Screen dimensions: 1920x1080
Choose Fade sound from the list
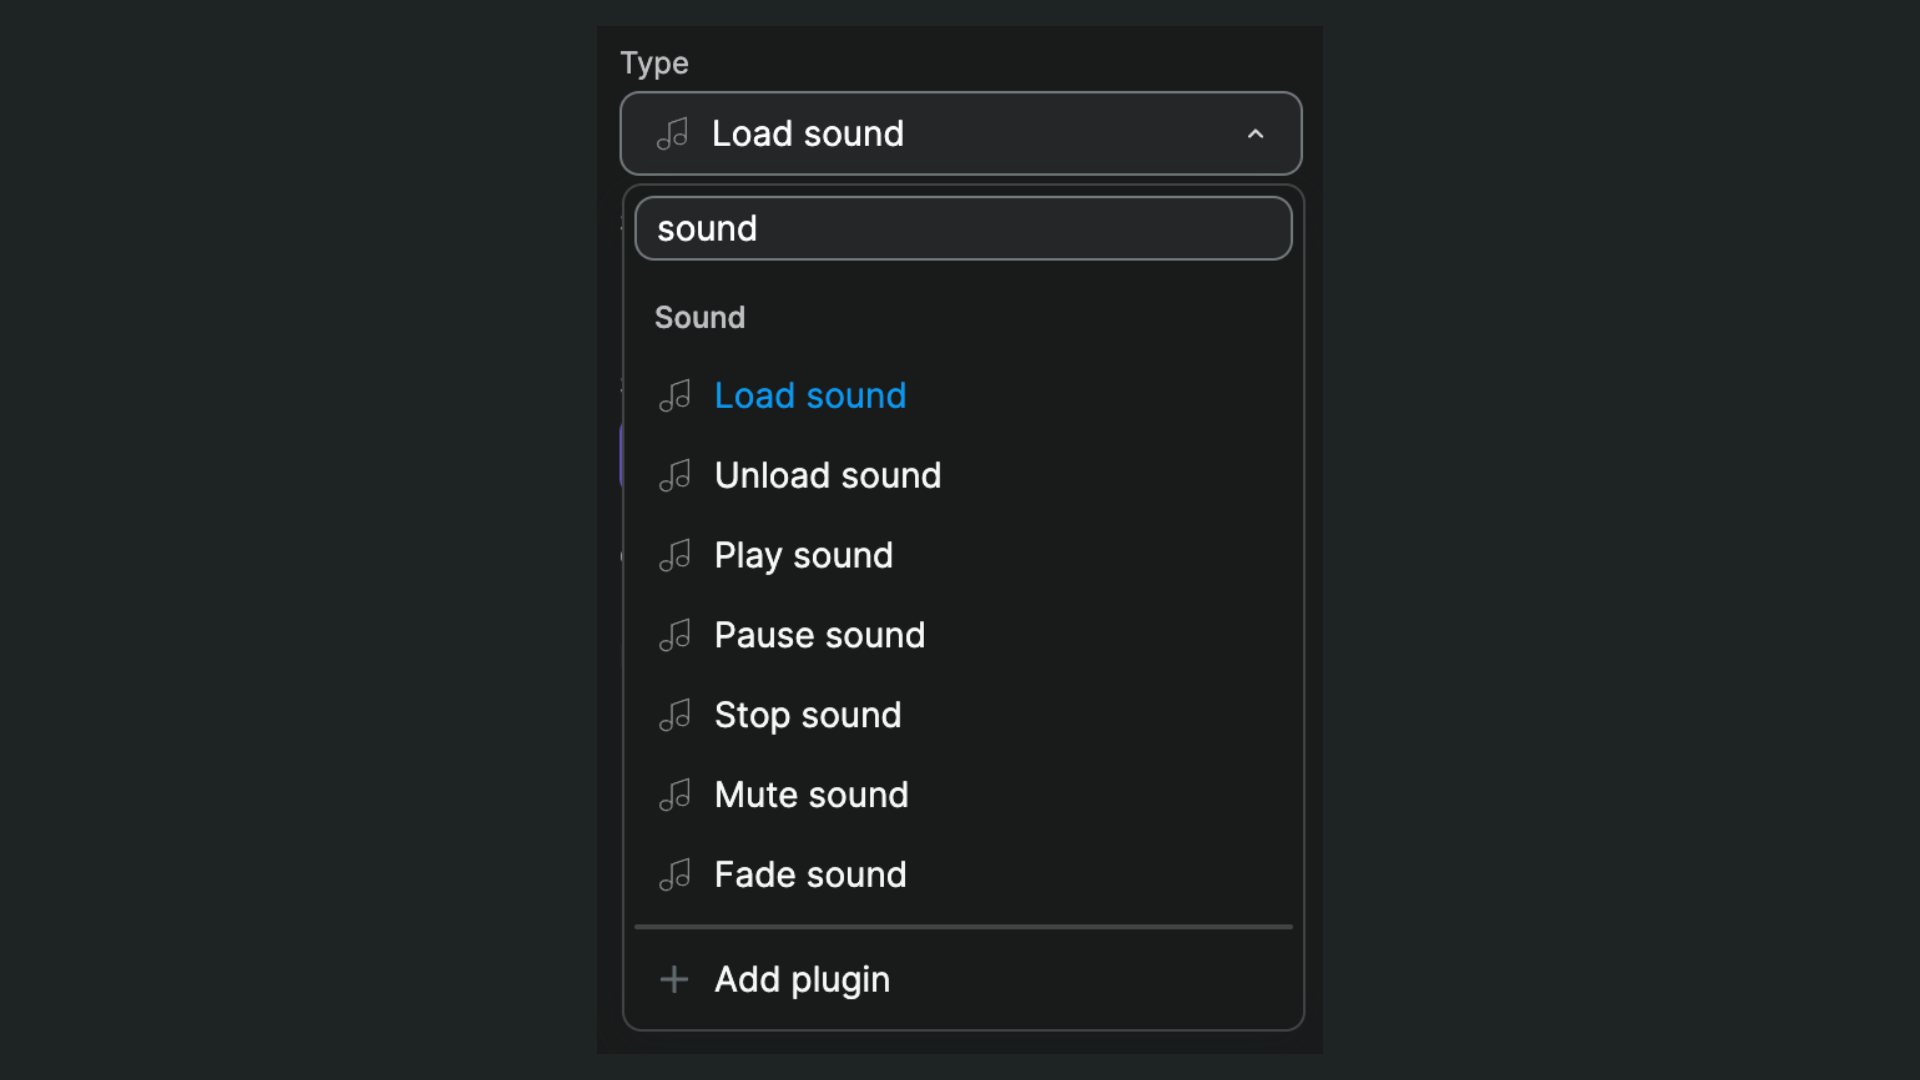[810, 874]
